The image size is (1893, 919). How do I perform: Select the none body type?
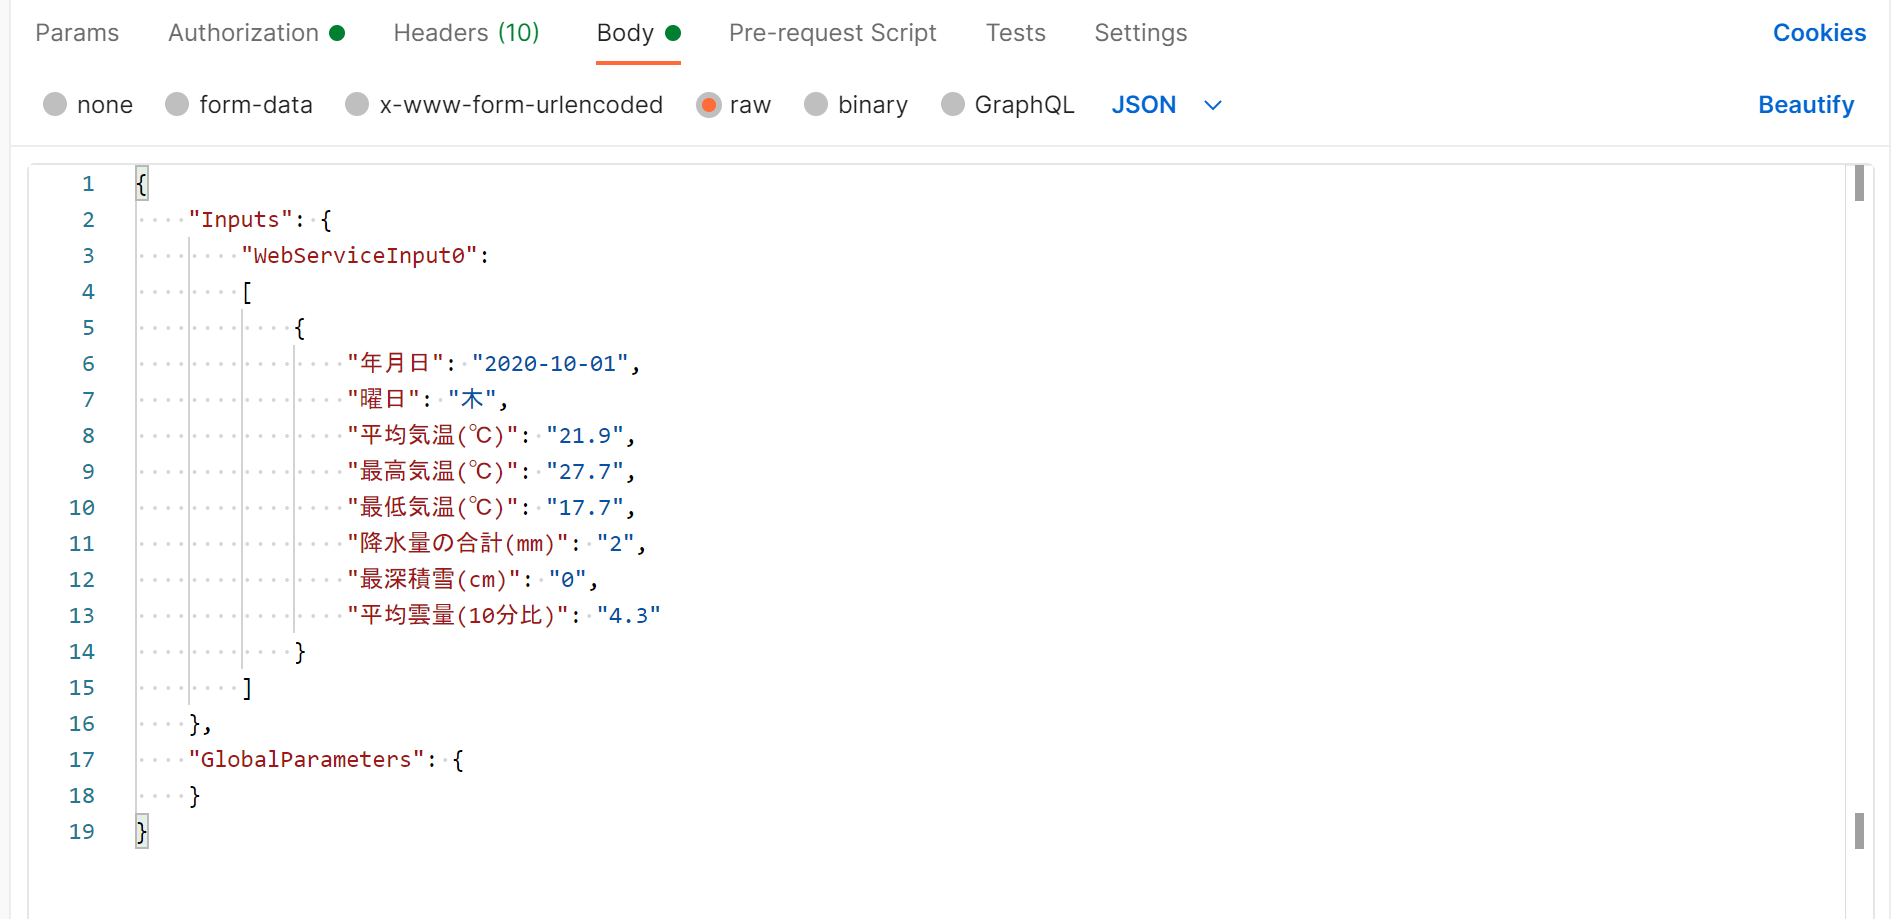[55, 105]
